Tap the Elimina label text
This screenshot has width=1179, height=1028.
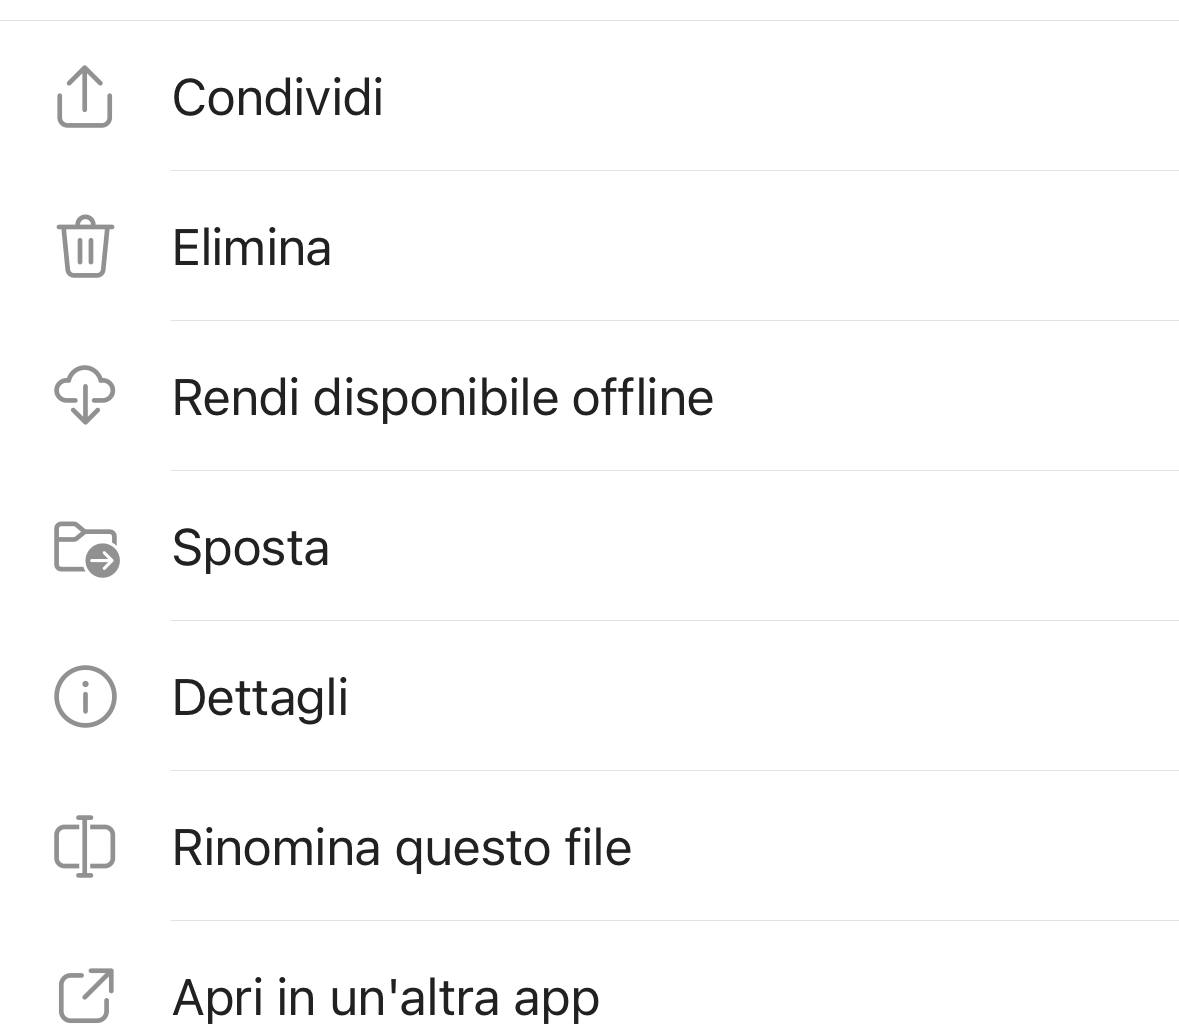click(x=252, y=247)
